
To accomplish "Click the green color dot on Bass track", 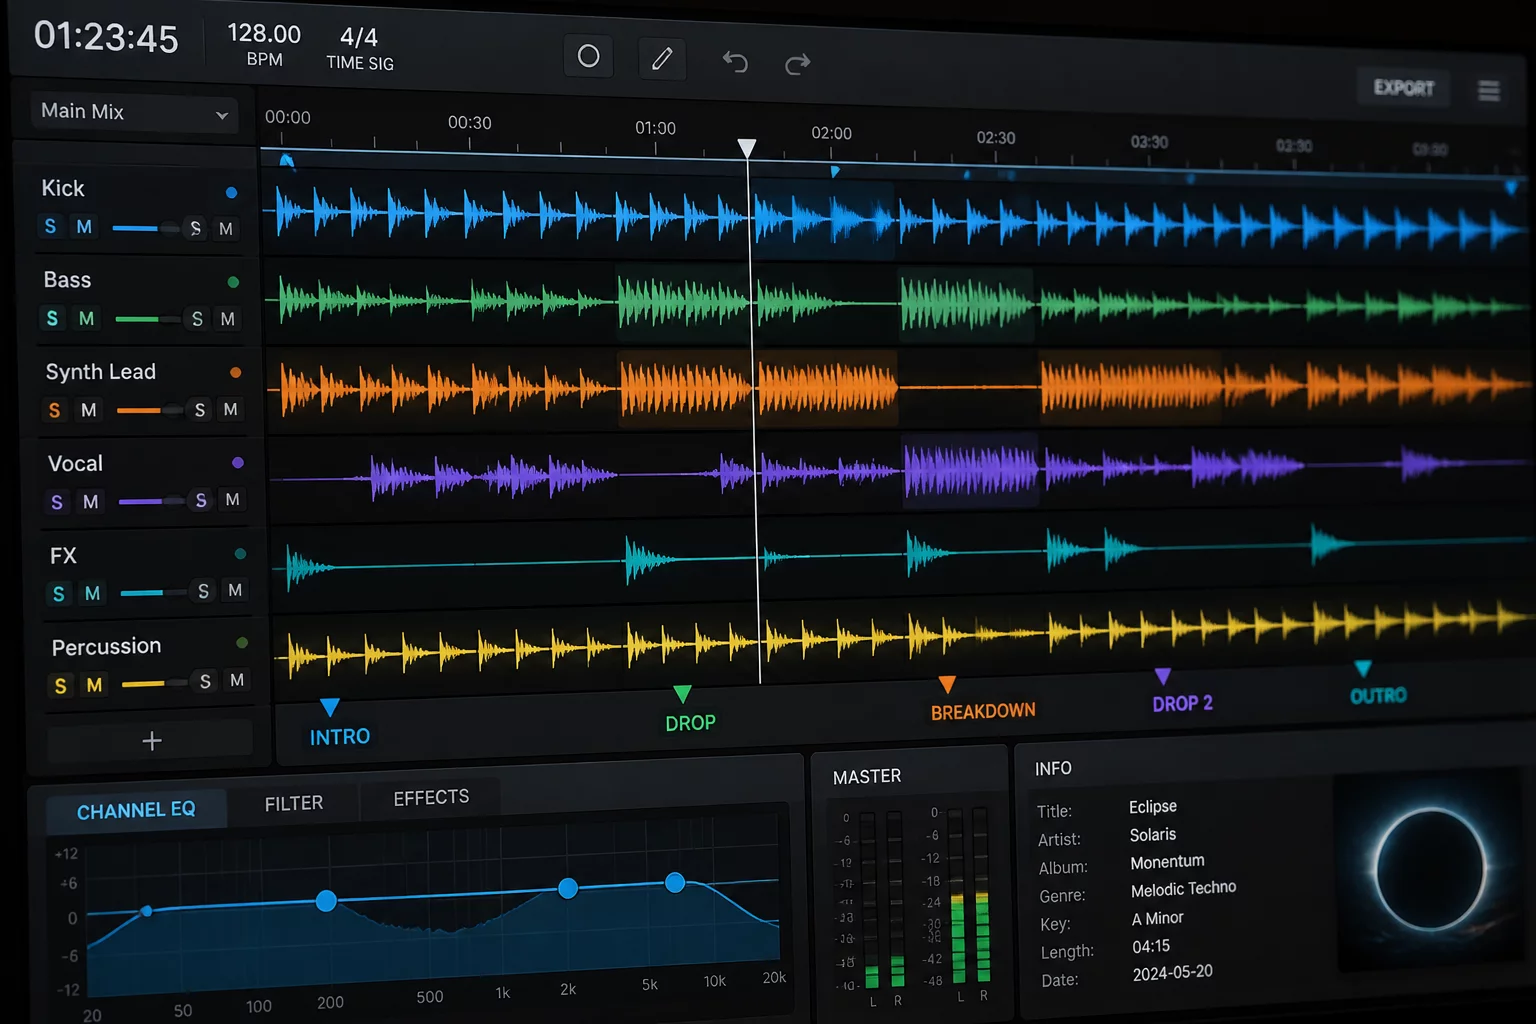I will pos(233,282).
